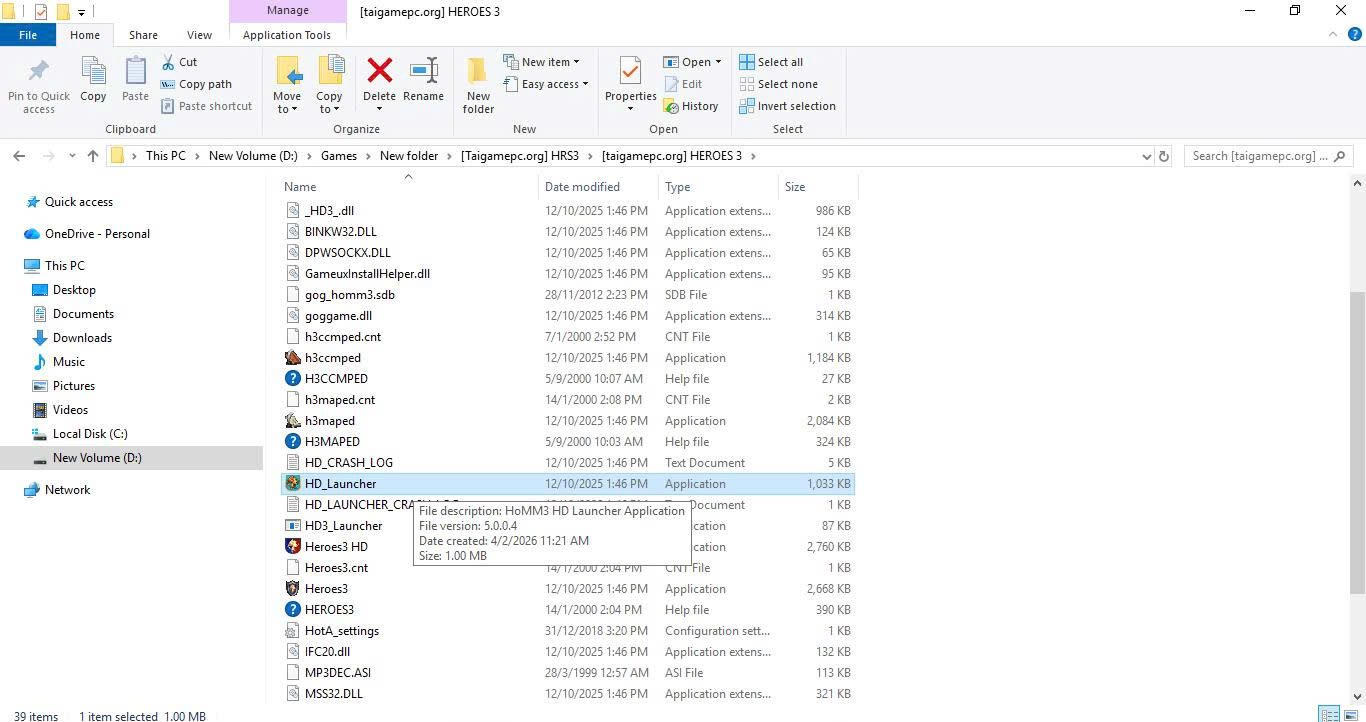Click the search box for this folder

(x=1260, y=156)
